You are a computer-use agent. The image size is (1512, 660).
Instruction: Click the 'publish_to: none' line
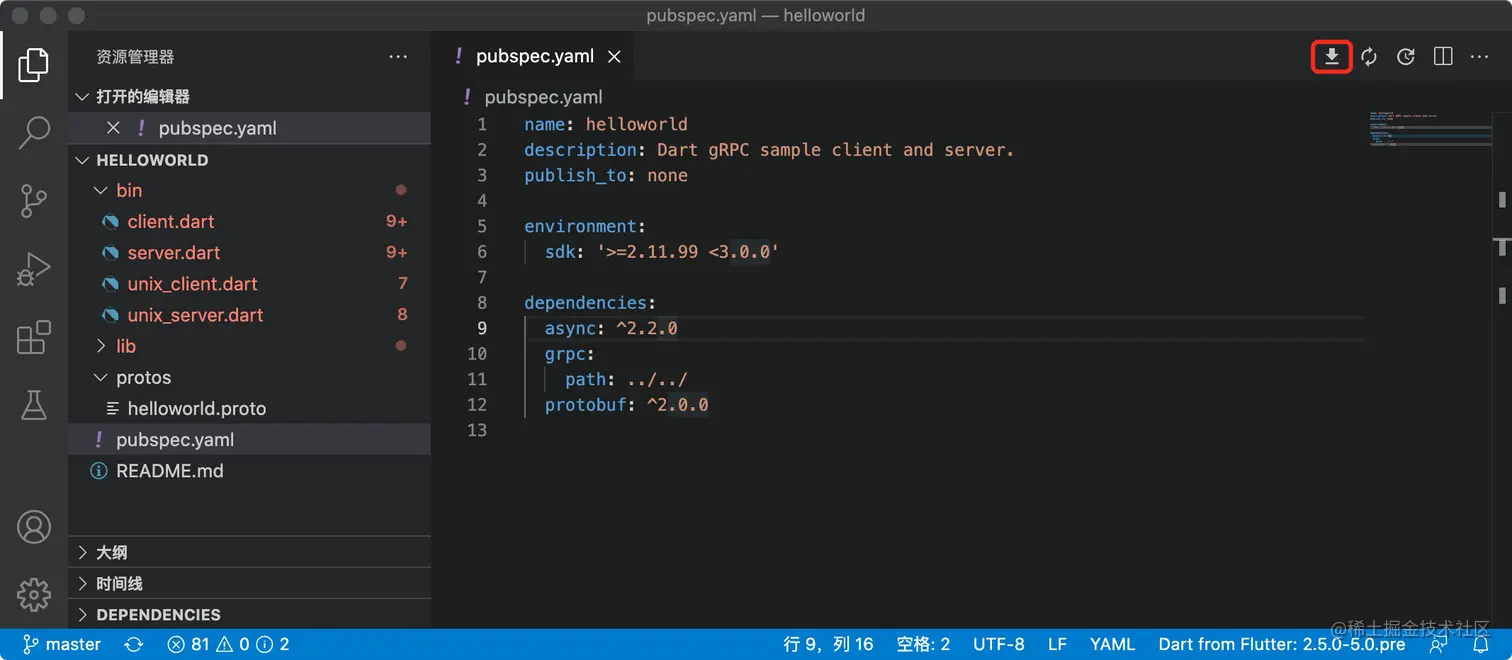tap(606, 176)
